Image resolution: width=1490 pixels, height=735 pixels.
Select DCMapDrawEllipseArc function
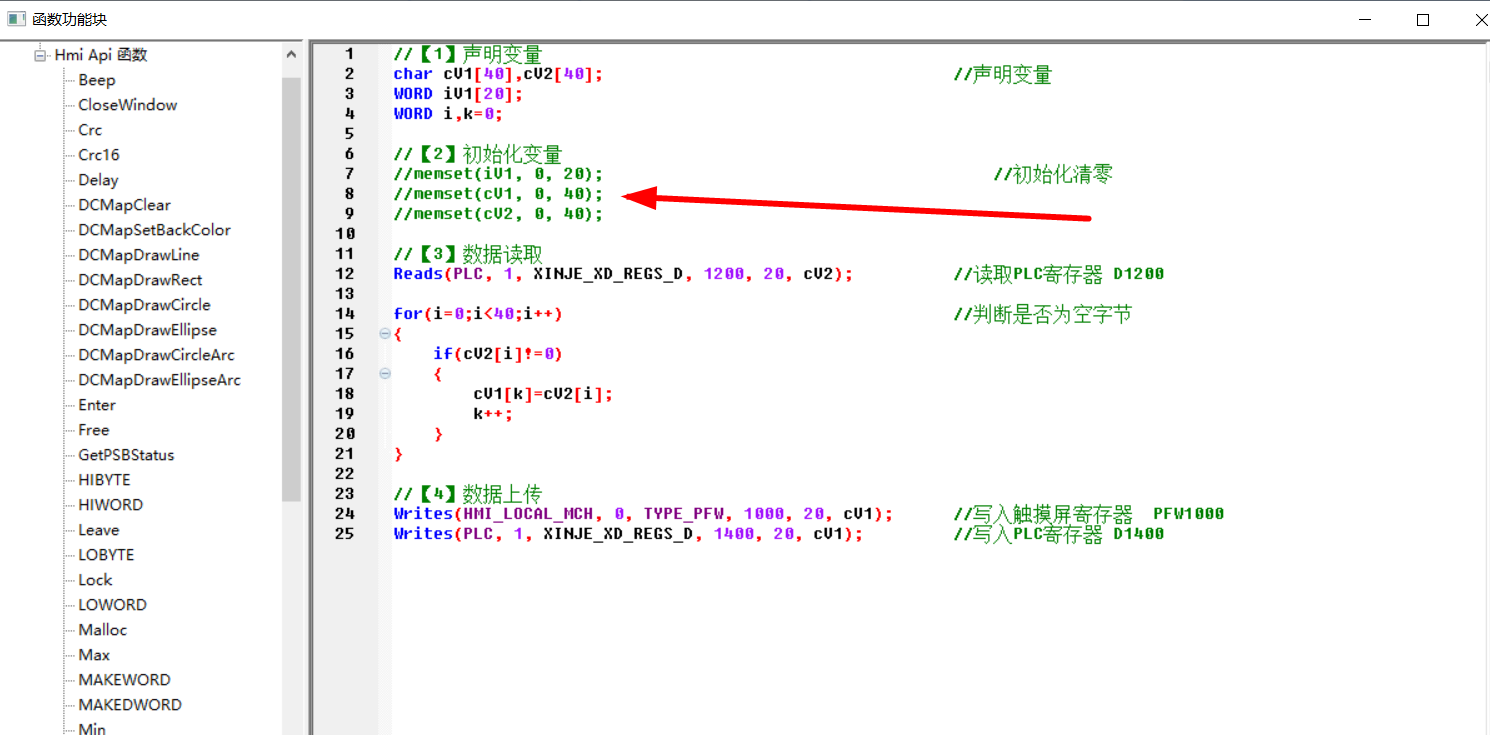[x=159, y=380]
